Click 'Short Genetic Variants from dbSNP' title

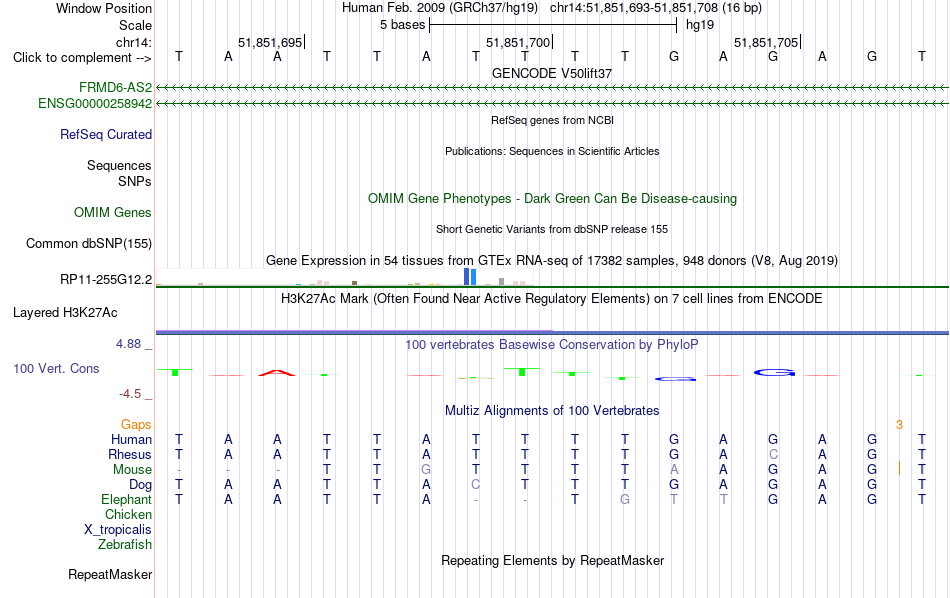(552, 229)
